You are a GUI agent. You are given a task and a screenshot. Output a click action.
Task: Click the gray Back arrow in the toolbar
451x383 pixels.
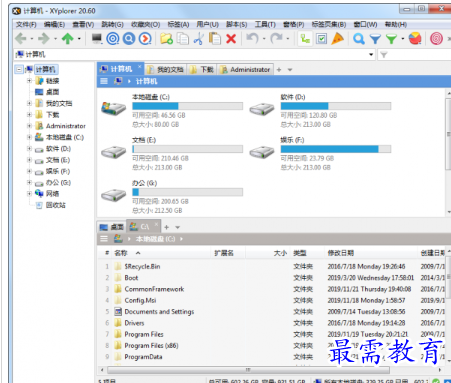[20, 39]
